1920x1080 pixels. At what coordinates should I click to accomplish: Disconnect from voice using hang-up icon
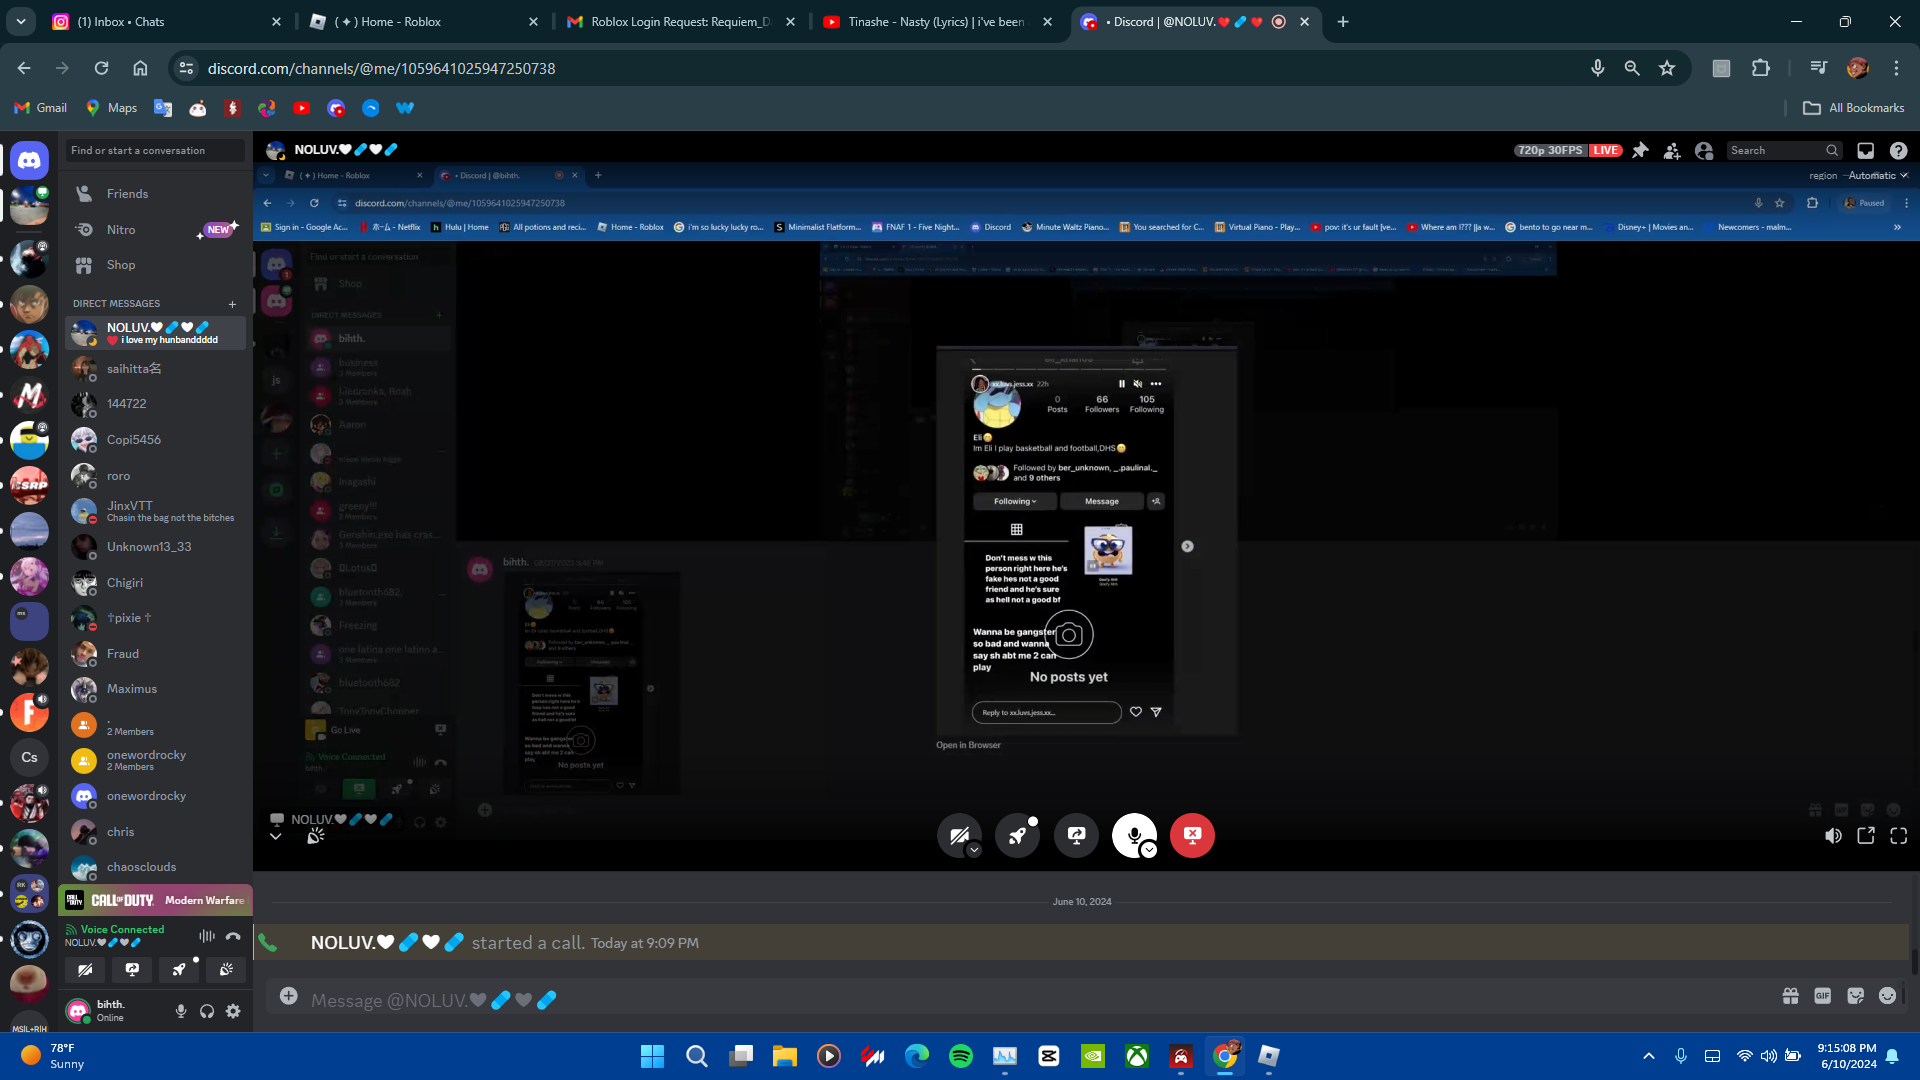[x=233, y=936]
